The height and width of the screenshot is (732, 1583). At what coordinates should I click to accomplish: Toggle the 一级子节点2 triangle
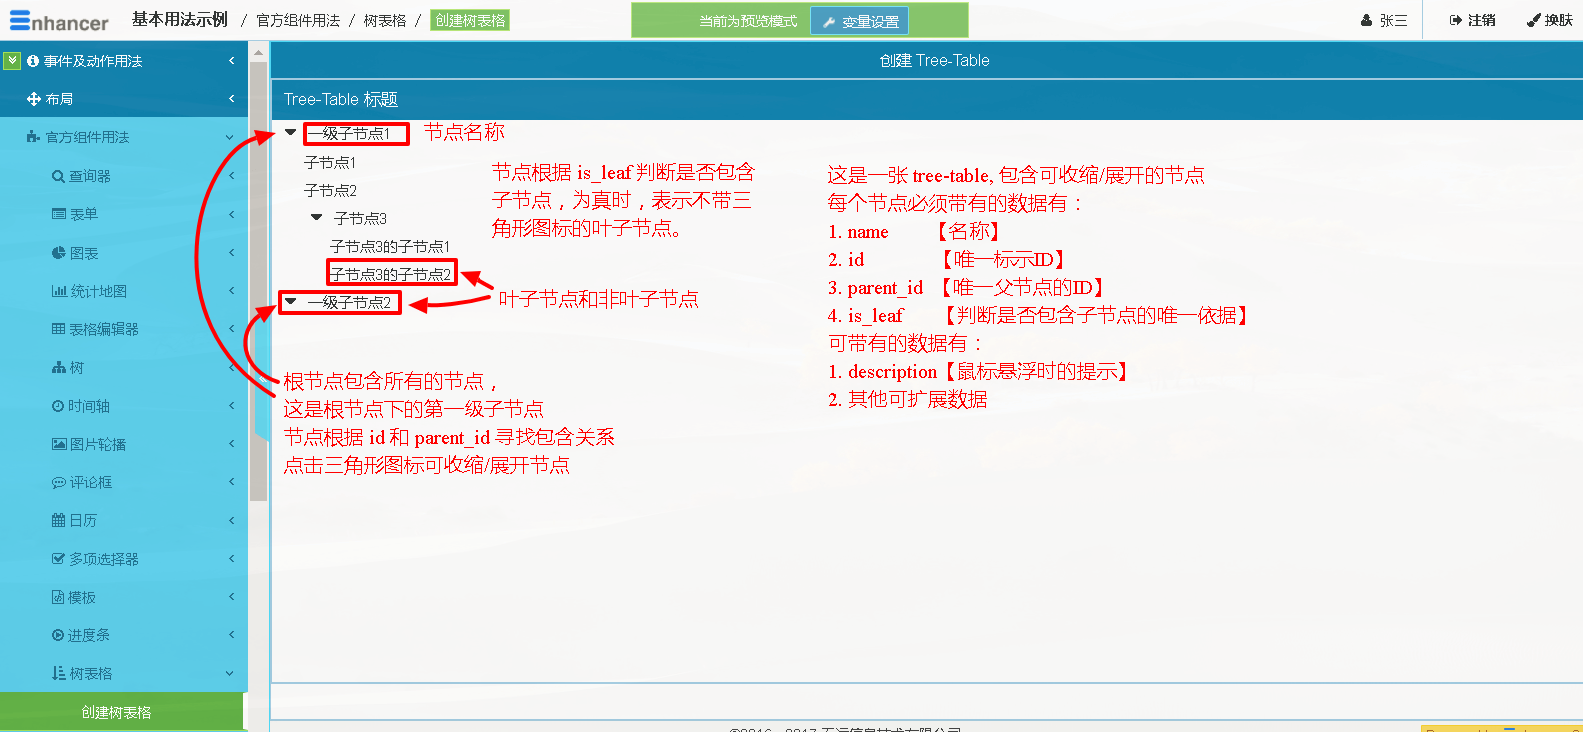point(291,301)
